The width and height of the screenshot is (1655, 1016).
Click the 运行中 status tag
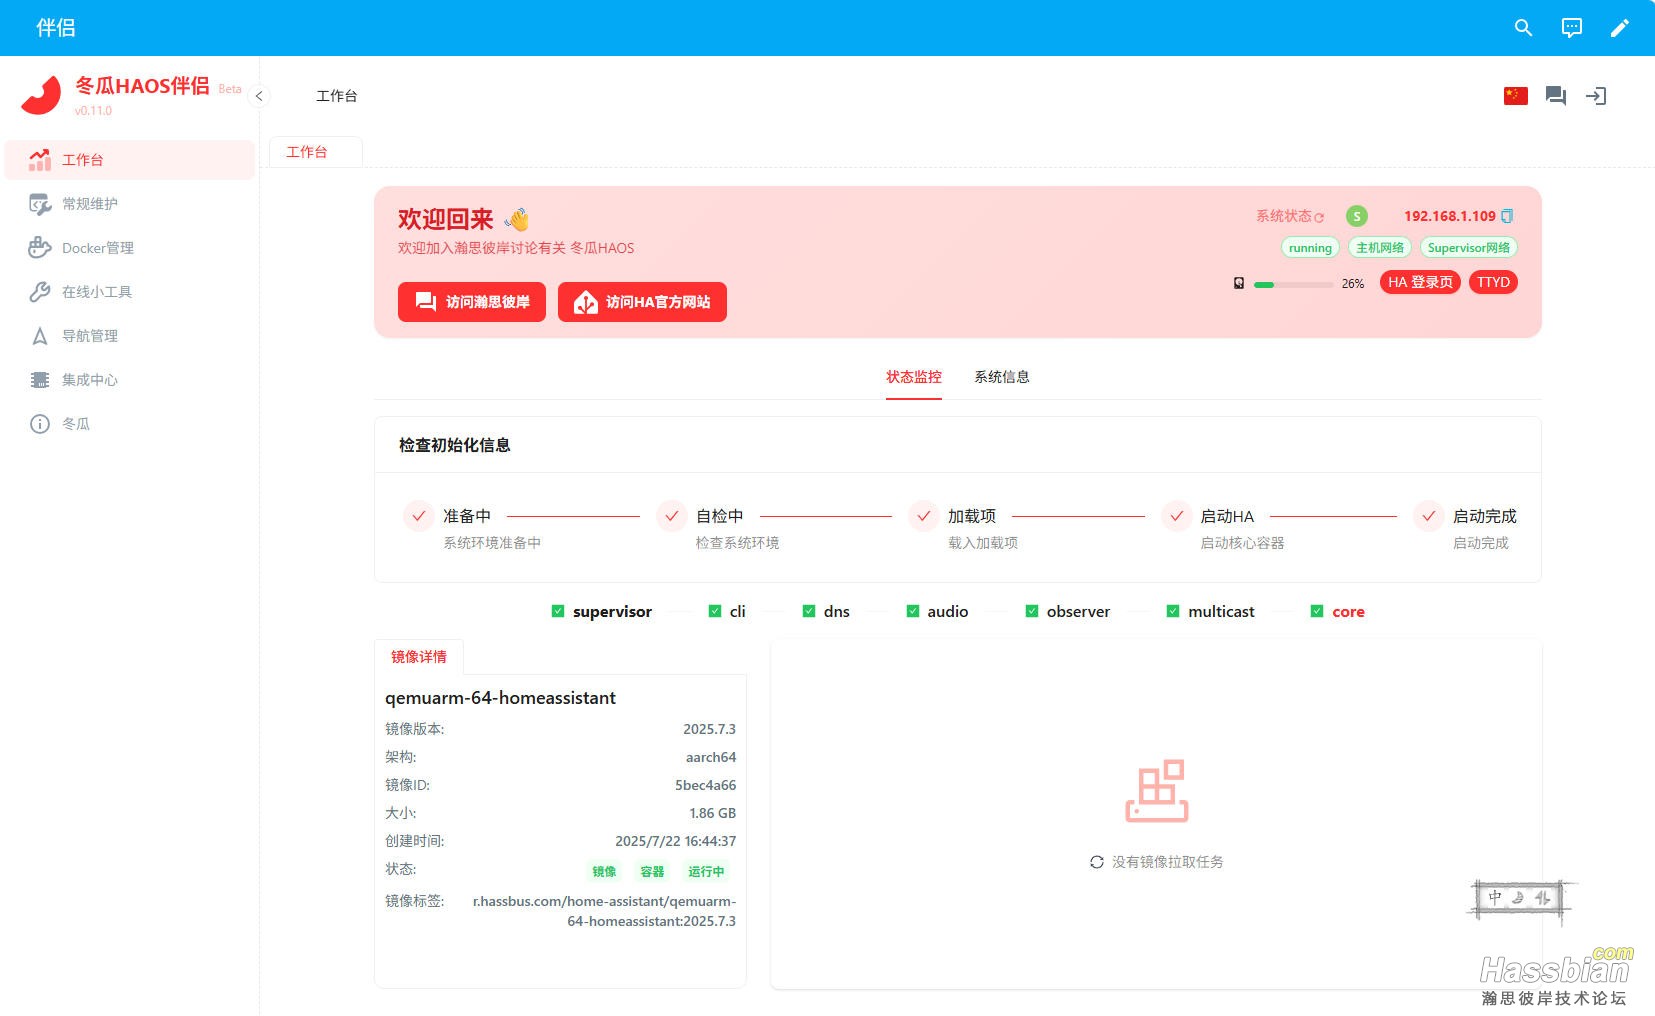706,872
